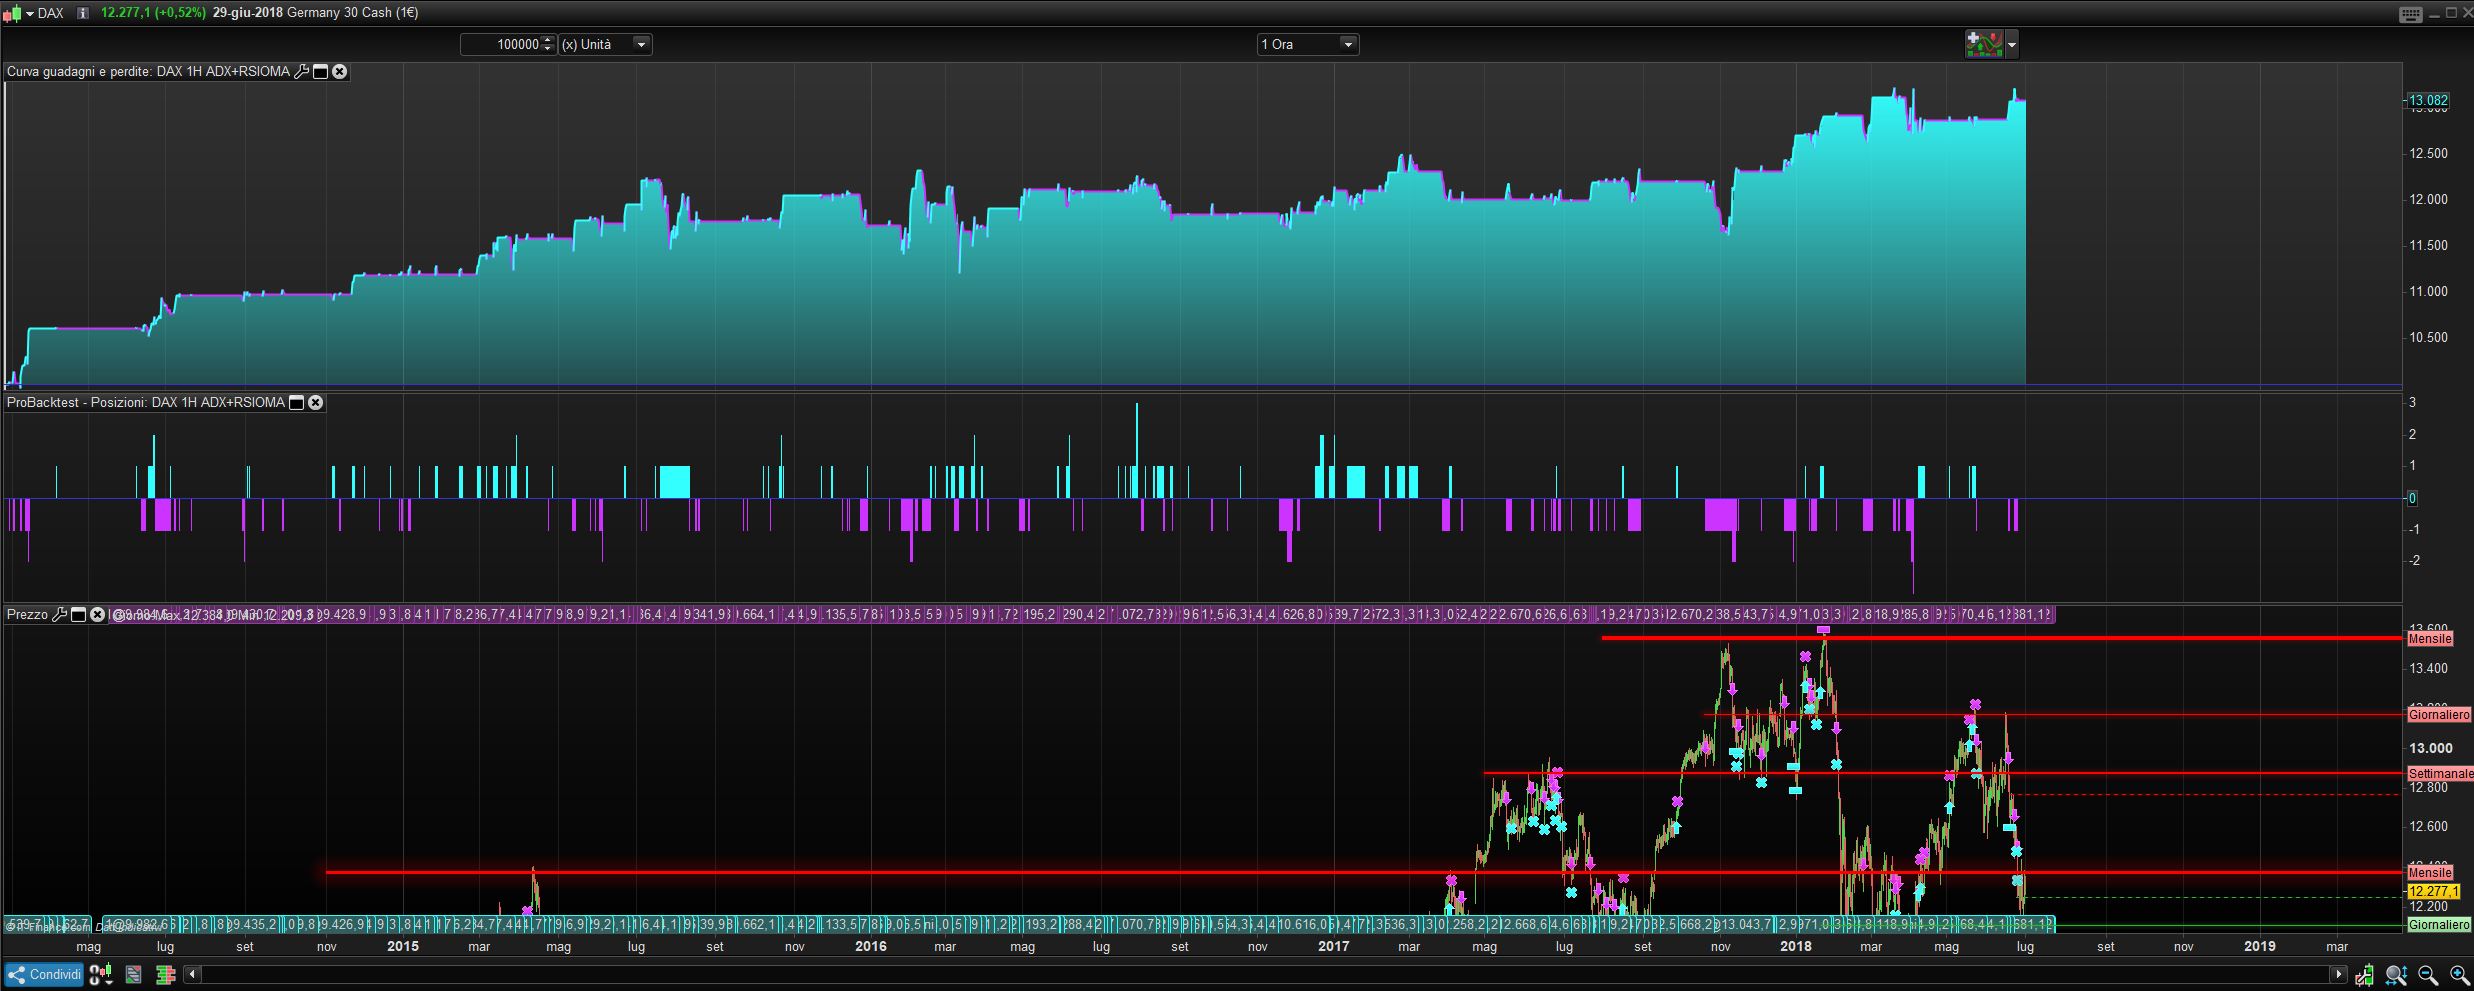Open the (x) Unità unit dropdown
The width and height of the screenshot is (2474, 991).
point(605,44)
